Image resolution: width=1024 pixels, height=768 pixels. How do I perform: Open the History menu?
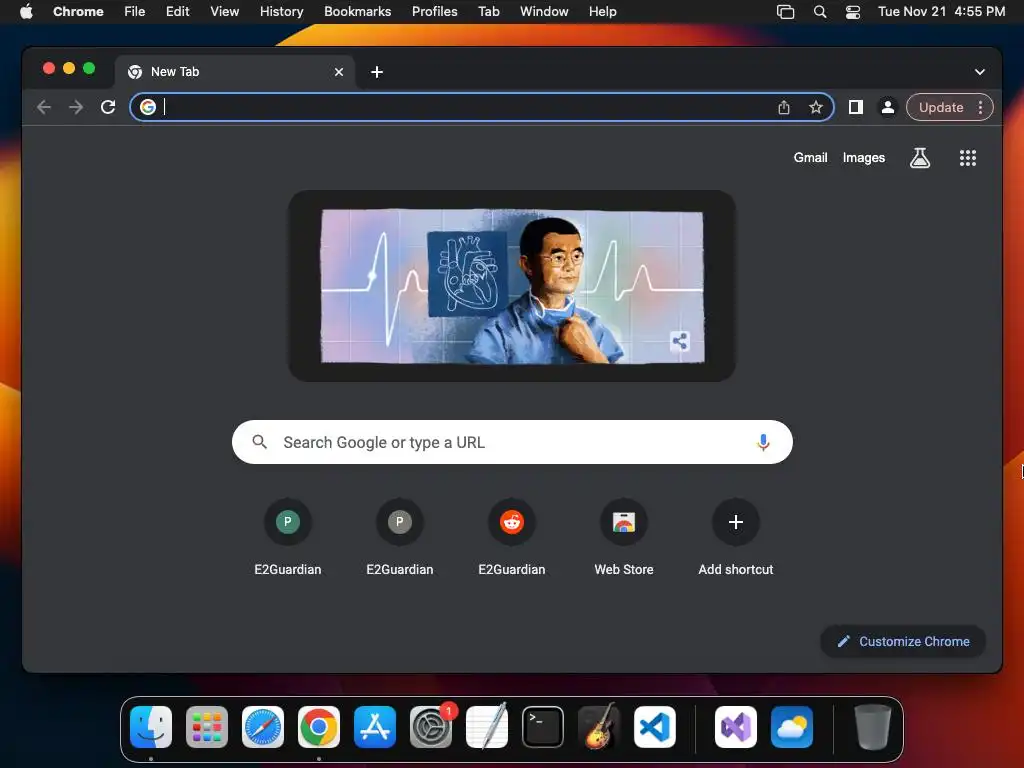(x=281, y=11)
